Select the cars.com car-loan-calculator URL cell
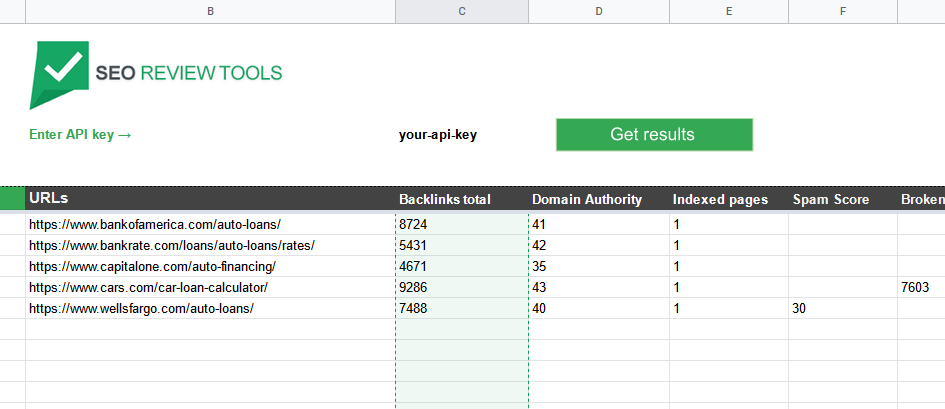 [x=210, y=287]
